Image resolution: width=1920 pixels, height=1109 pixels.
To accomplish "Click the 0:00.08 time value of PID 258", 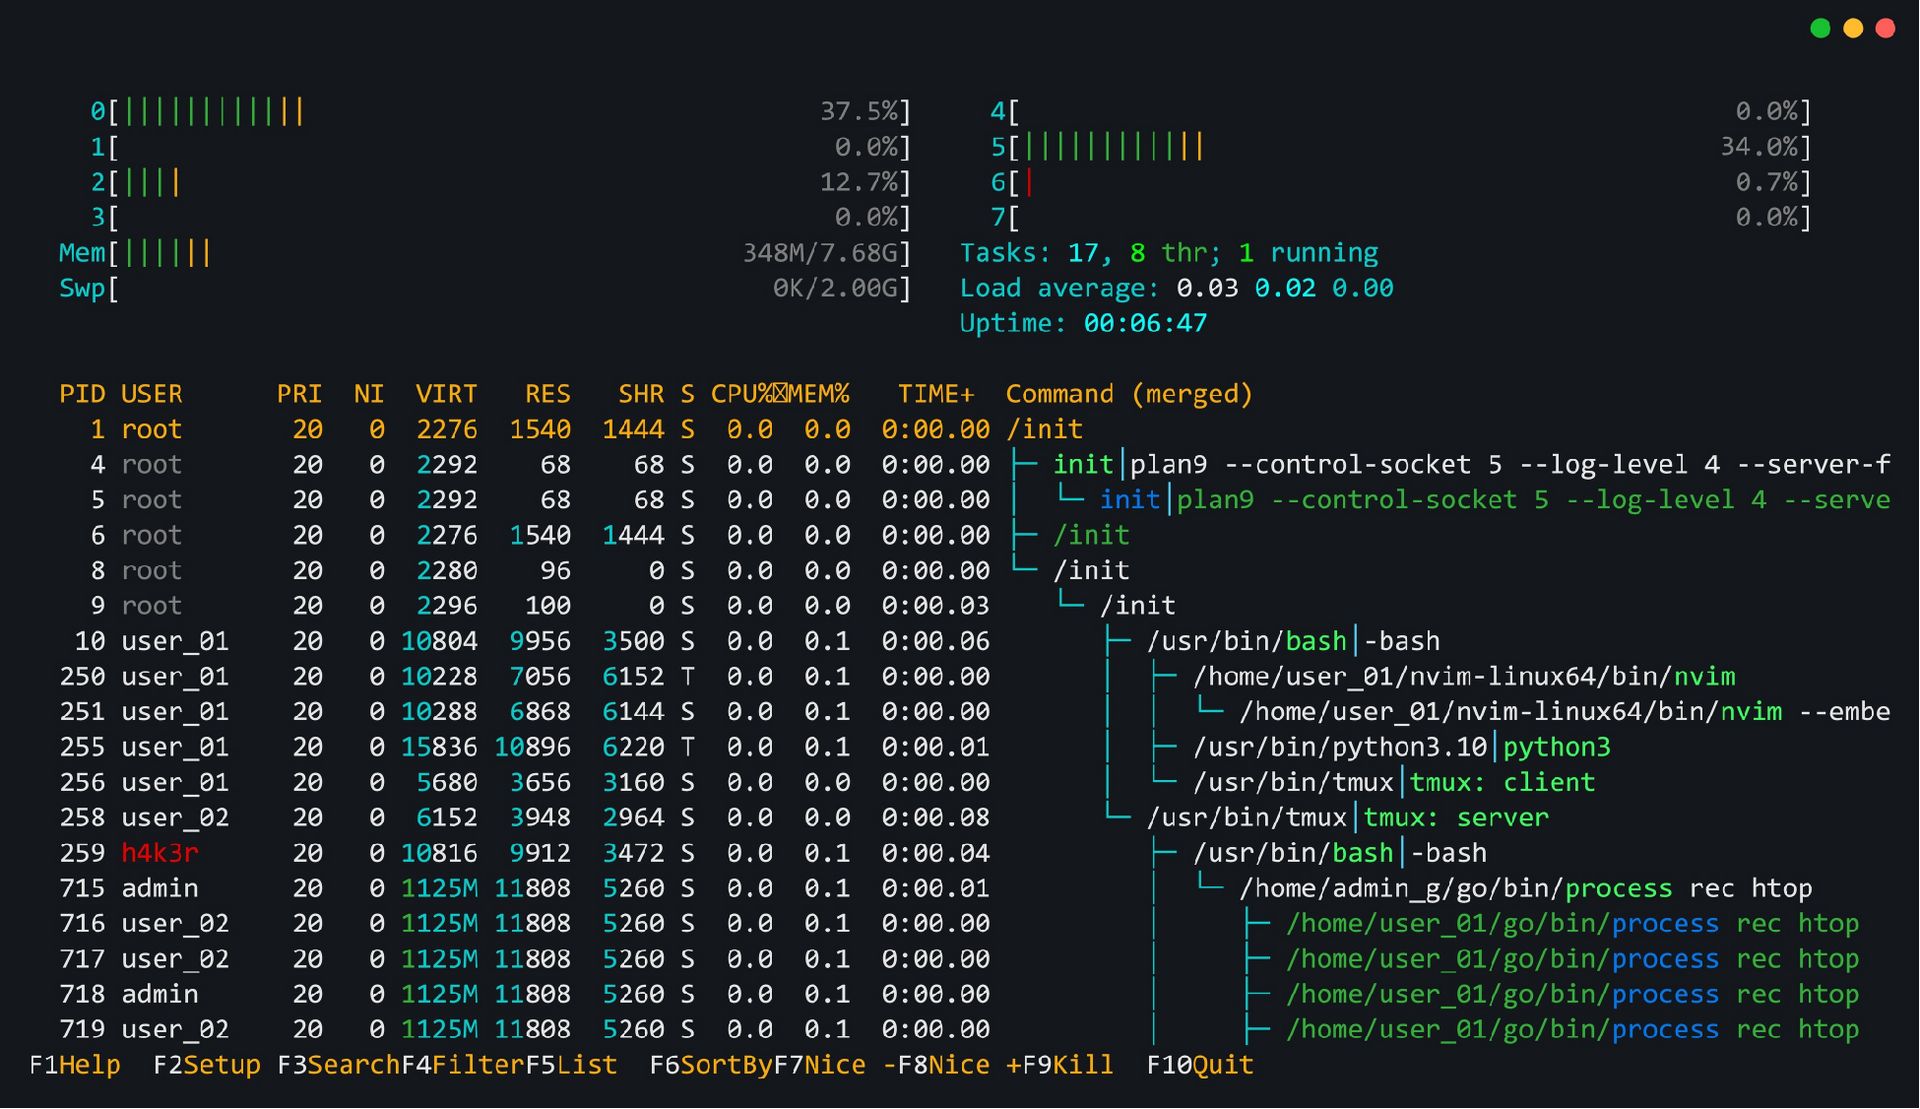I will [x=936, y=818].
